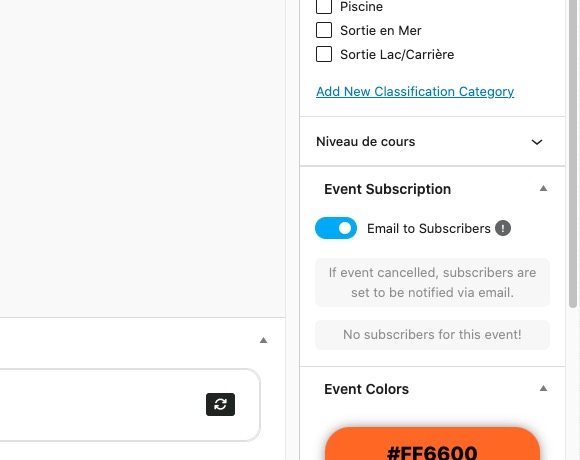Toggle off the Email to Subscribers switch
The width and height of the screenshot is (580, 460).
[x=336, y=228]
